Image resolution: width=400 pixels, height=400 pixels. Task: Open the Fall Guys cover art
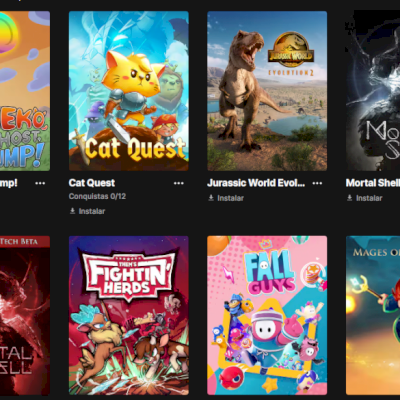coord(267,315)
